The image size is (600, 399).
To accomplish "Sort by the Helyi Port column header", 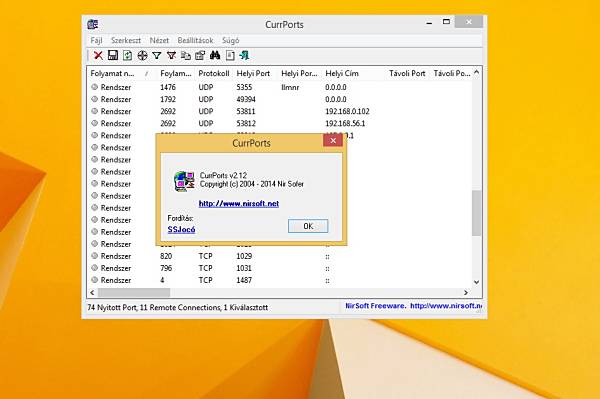I will [253, 73].
